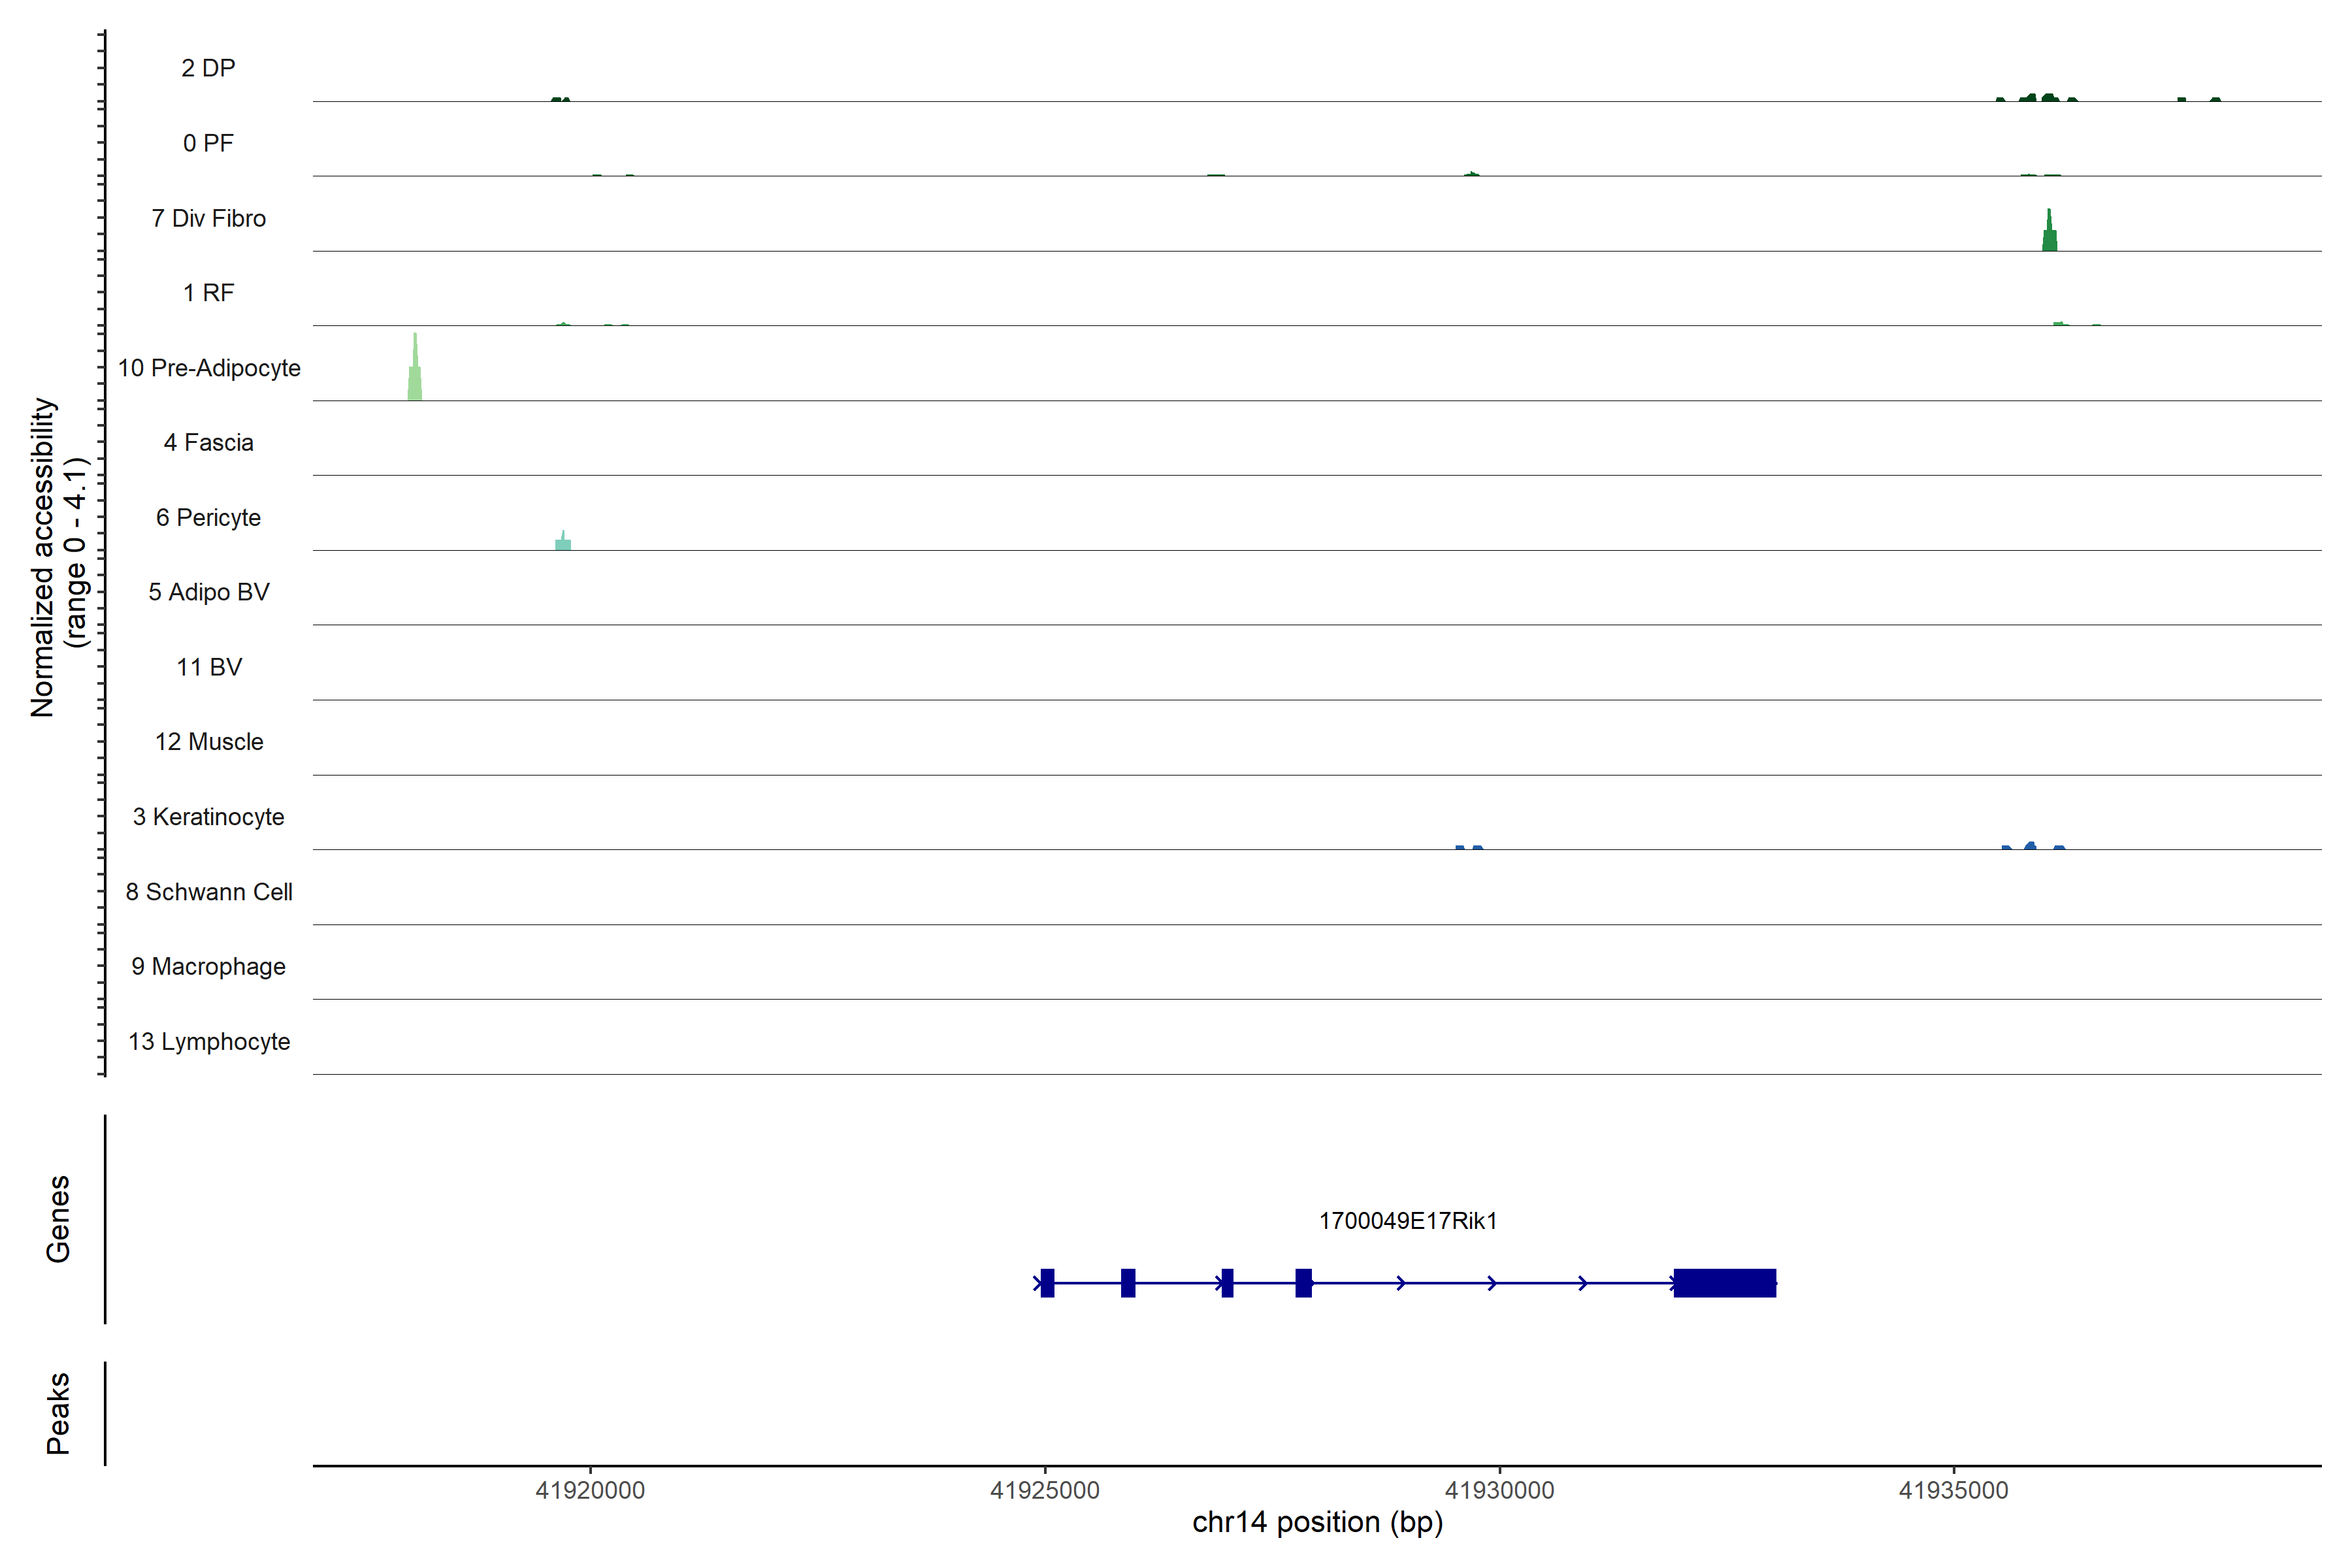This screenshot has width=2352, height=1568.
Task: Click the blue Keratinocyte signal near 41935000
Action: pos(2030,847)
